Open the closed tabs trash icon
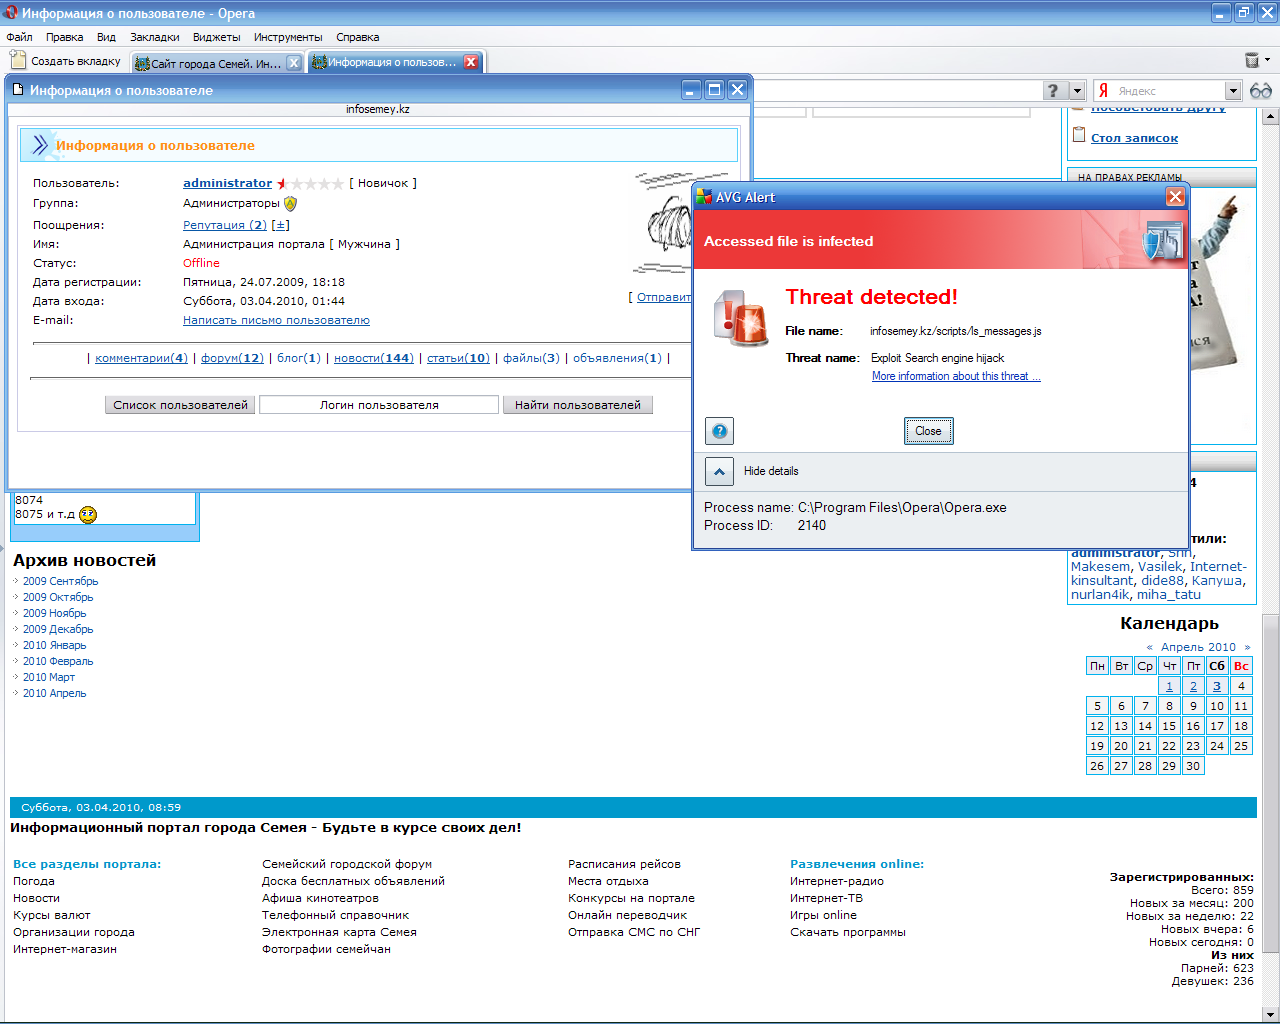This screenshot has width=1280, height=1024. [1252, 61]
